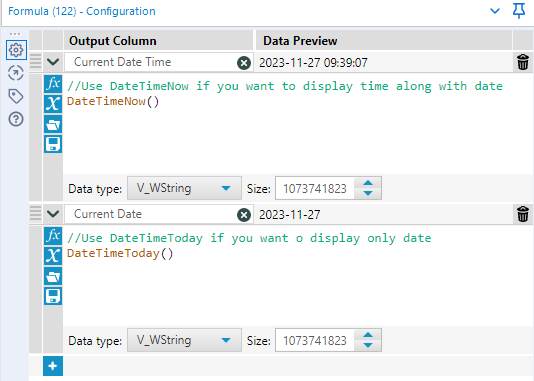Grab the Current Date Time row drag handle

tap(35, 62)
